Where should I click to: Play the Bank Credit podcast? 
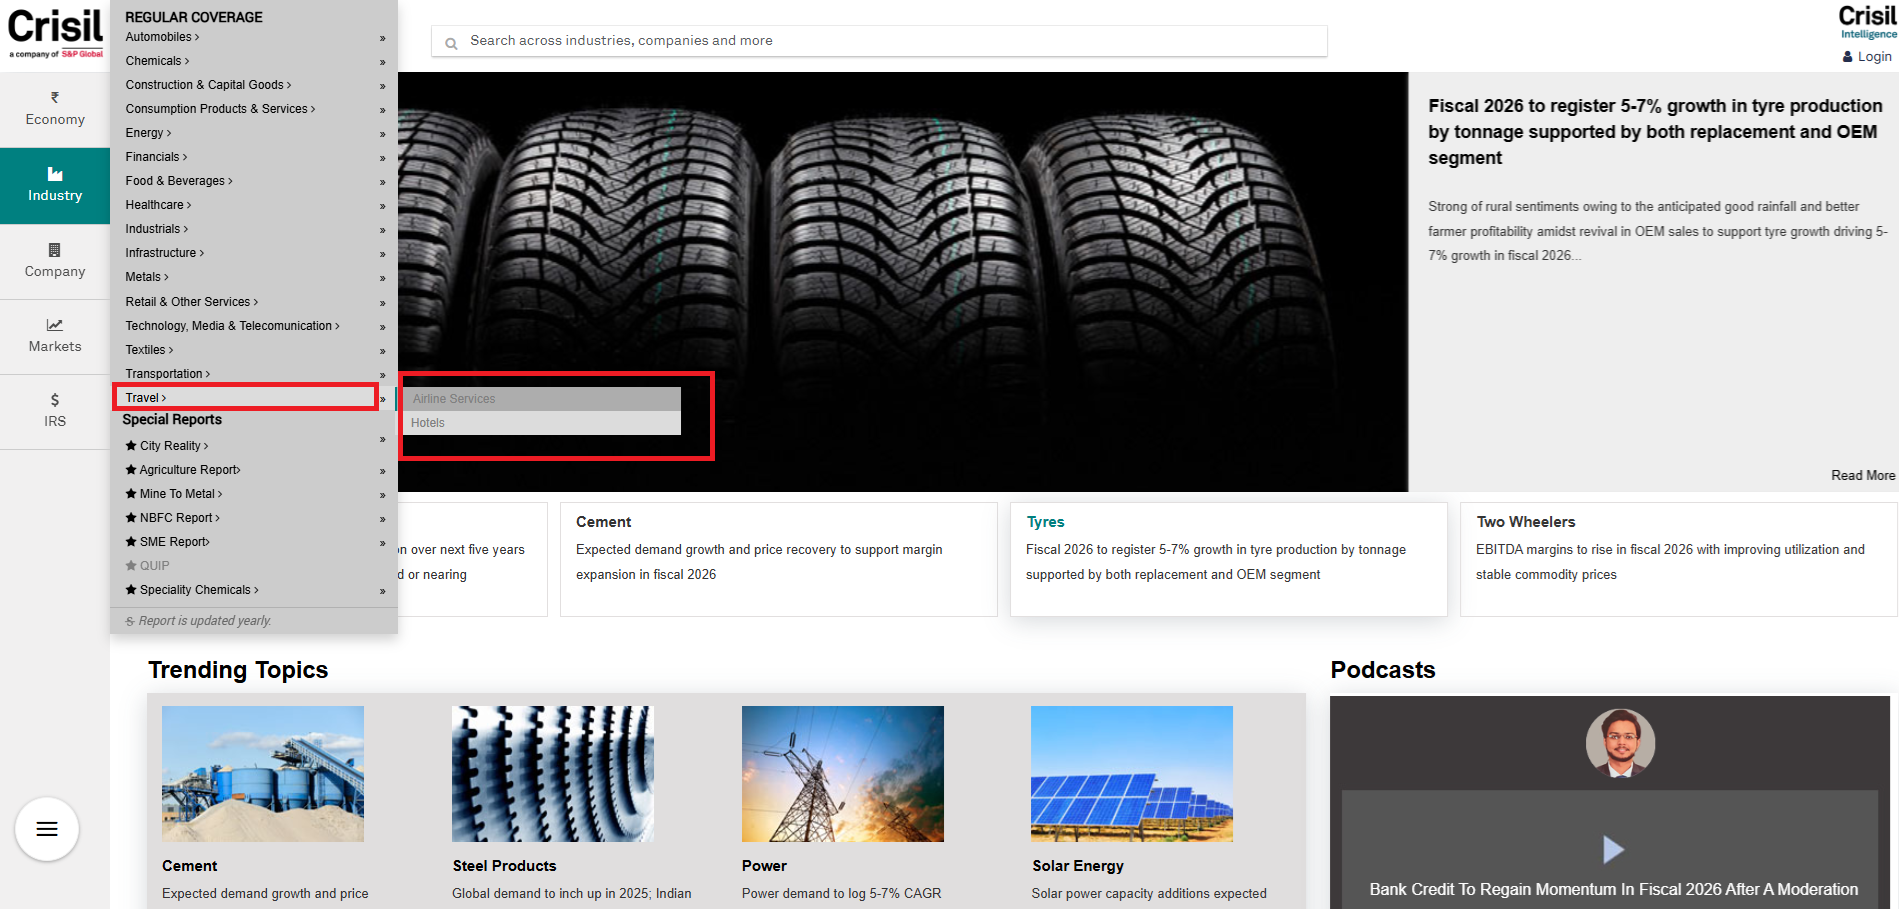tap(1612, 849)
